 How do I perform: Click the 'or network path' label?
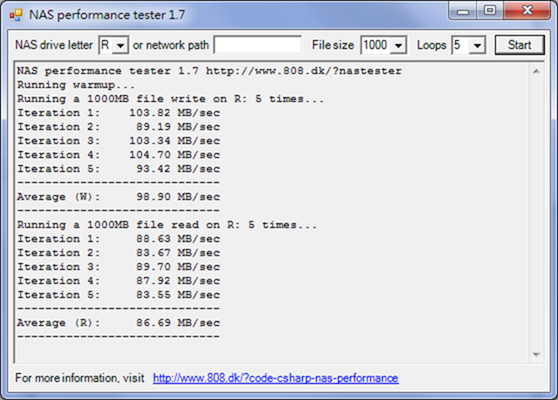171,45
